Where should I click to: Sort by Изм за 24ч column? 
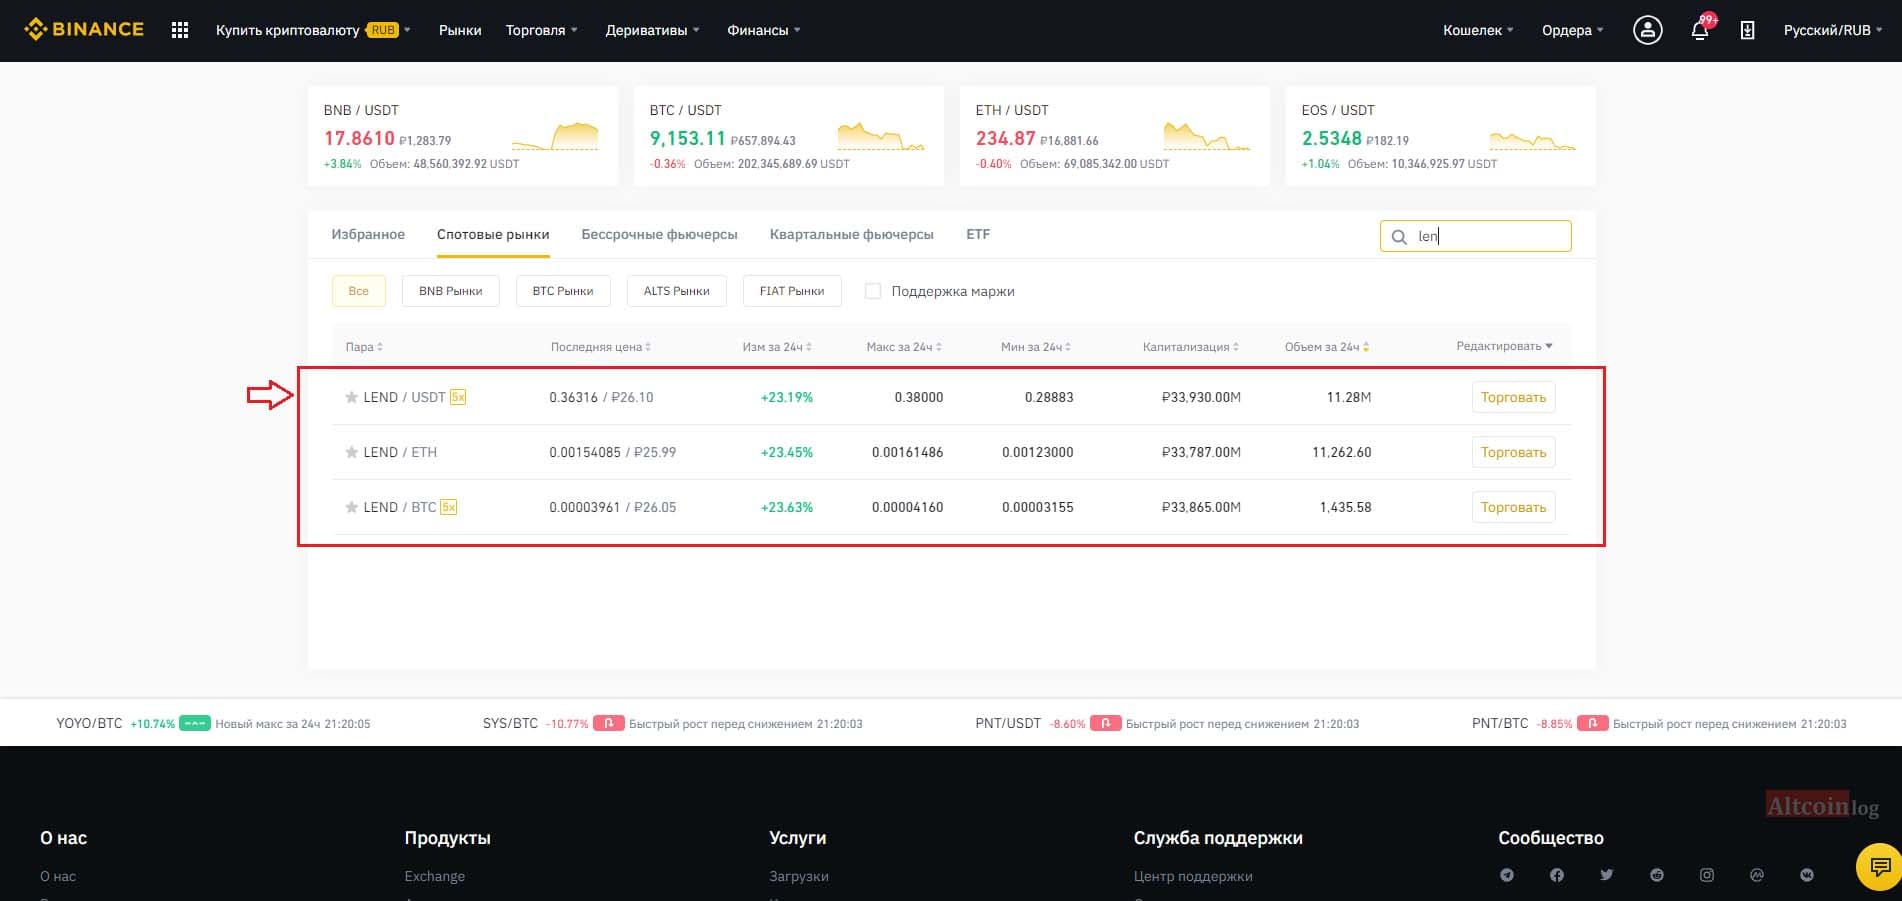[777, 347]
